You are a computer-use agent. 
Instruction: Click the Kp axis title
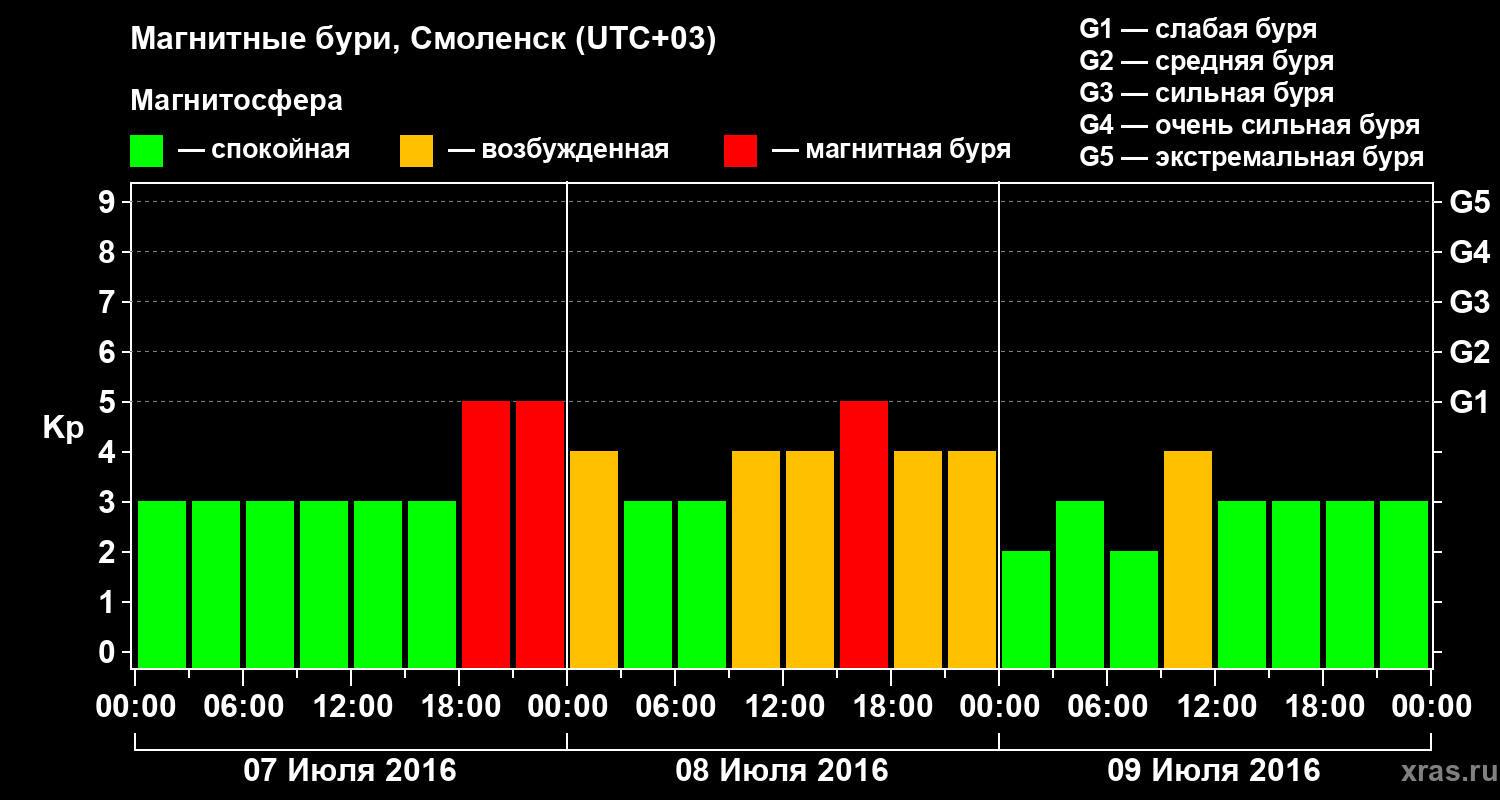click(x=63, y=428)
